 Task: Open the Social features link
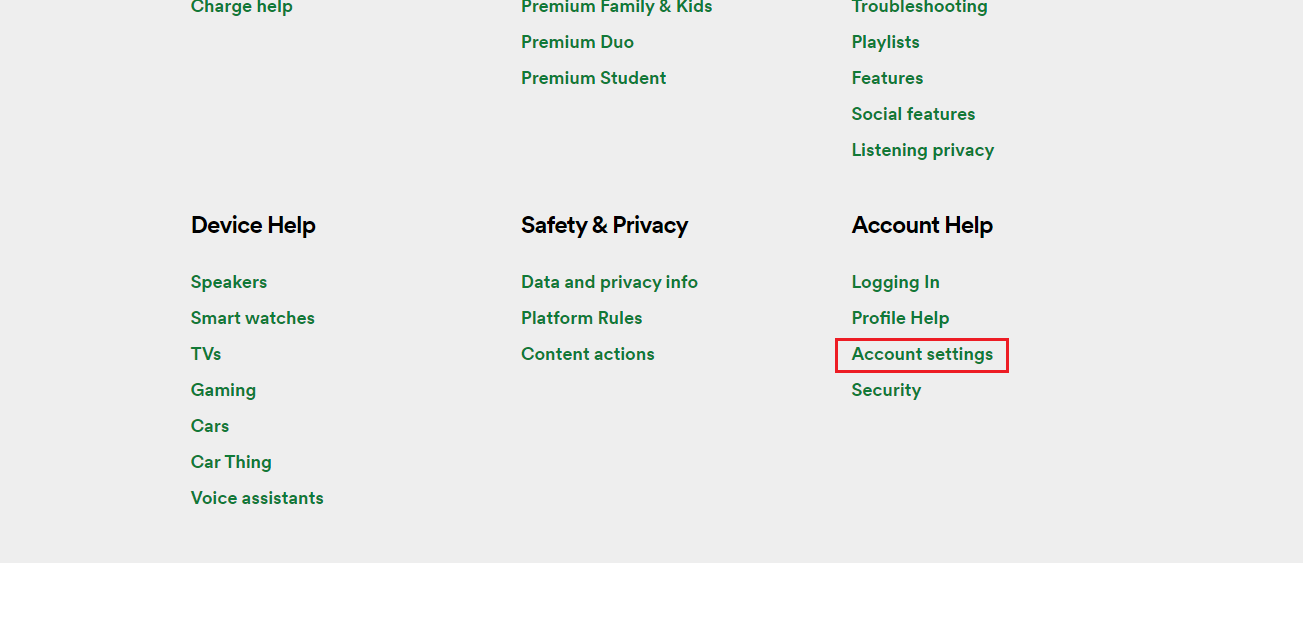coord(913,114)
